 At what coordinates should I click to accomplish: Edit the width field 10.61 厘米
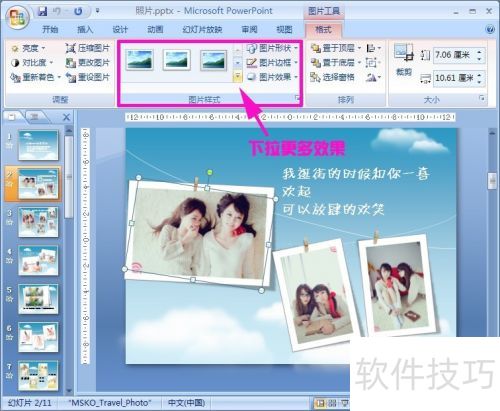point(454,78)
